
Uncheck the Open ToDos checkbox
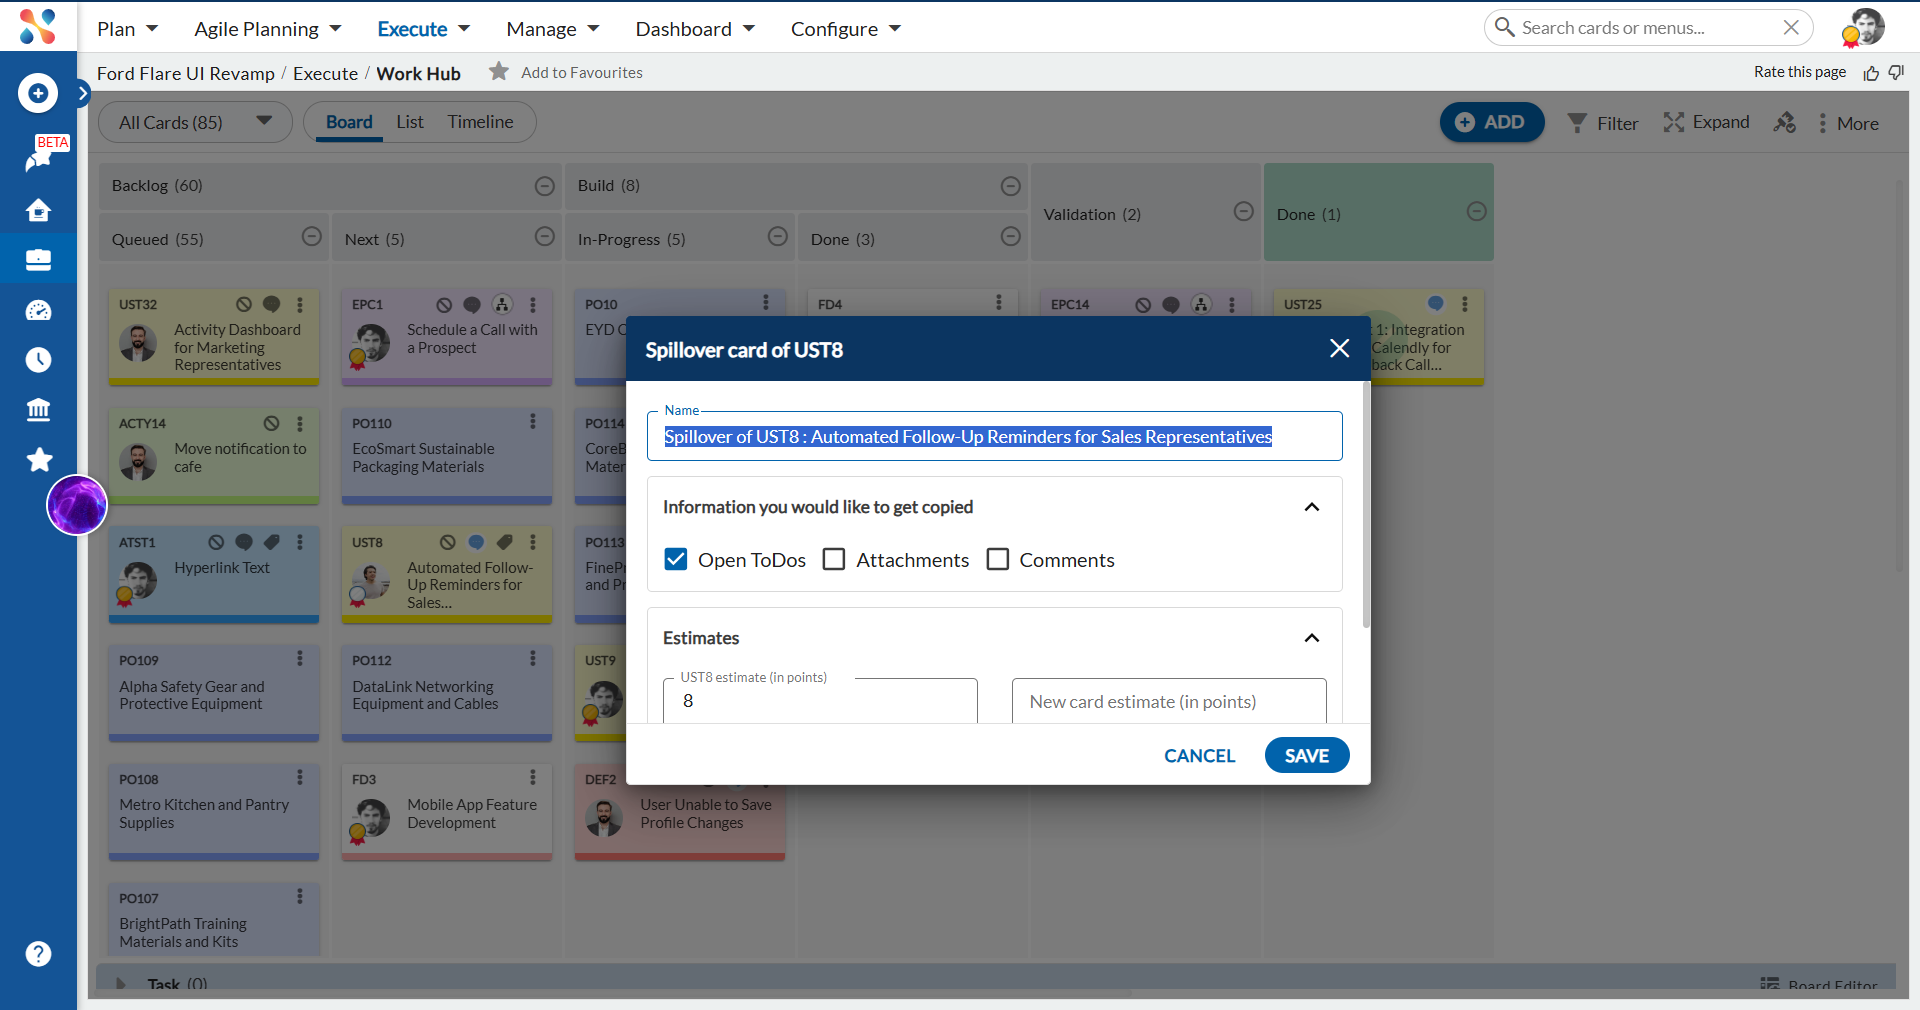[676, 559]
